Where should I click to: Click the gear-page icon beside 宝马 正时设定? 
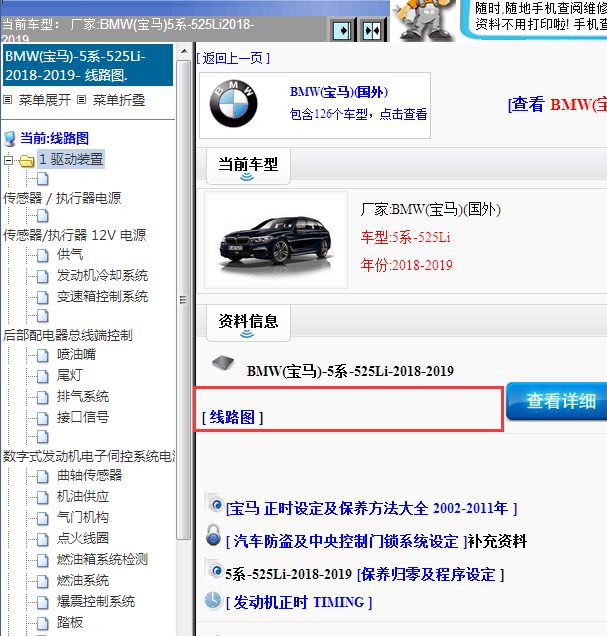point(214,503)
